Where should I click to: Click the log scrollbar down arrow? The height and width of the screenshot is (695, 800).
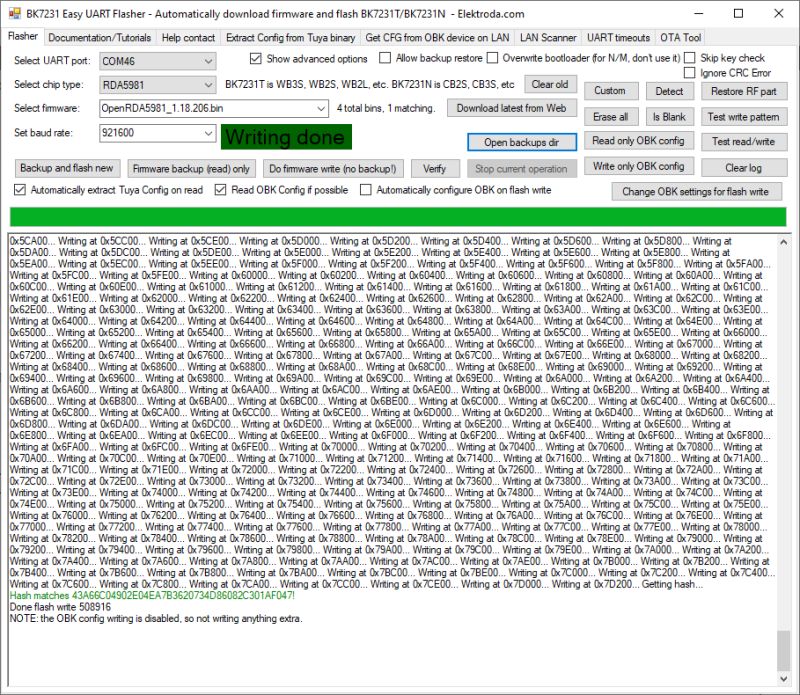point(783,678)
